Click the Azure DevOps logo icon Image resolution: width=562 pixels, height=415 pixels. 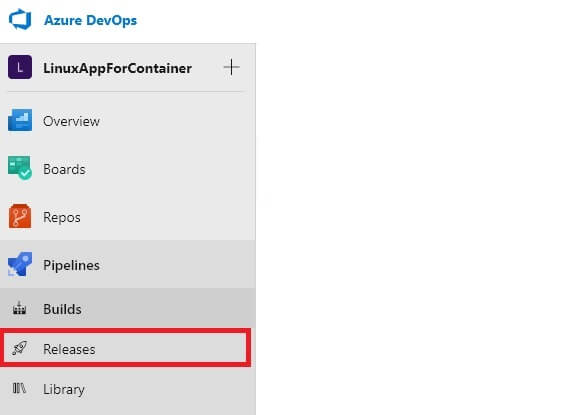(x=20, y=19)
